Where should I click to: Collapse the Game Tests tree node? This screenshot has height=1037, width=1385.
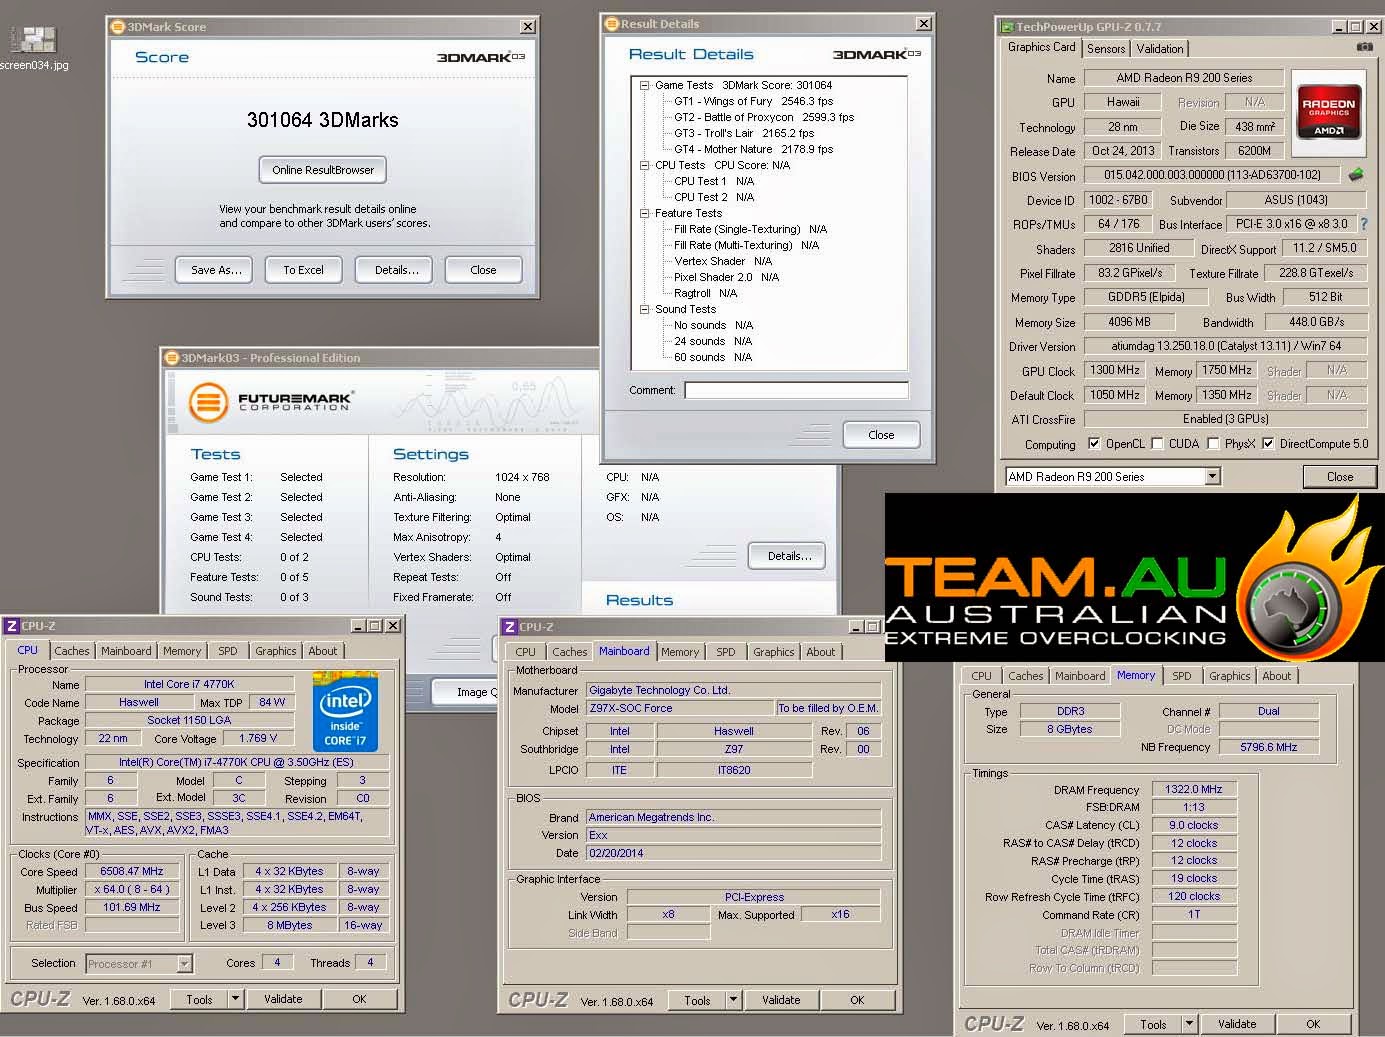tap(645, 86)
